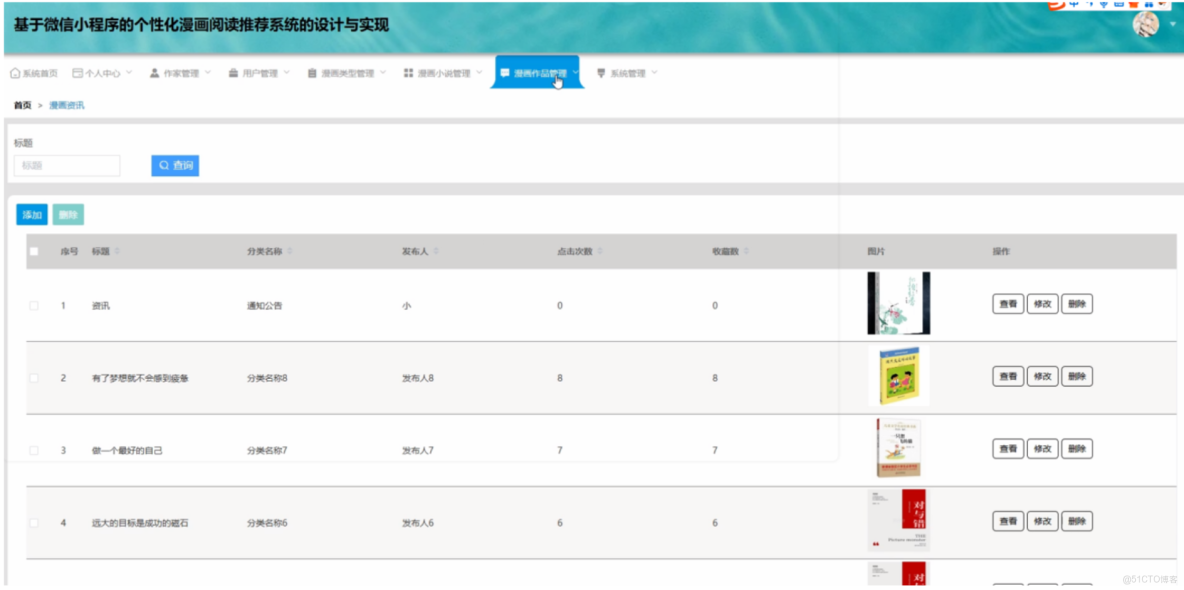Screen dimensions: 1184x590
Task: Click 修改 for the 远大的目标是成功的磁石 row
Action: (1043, 521)
